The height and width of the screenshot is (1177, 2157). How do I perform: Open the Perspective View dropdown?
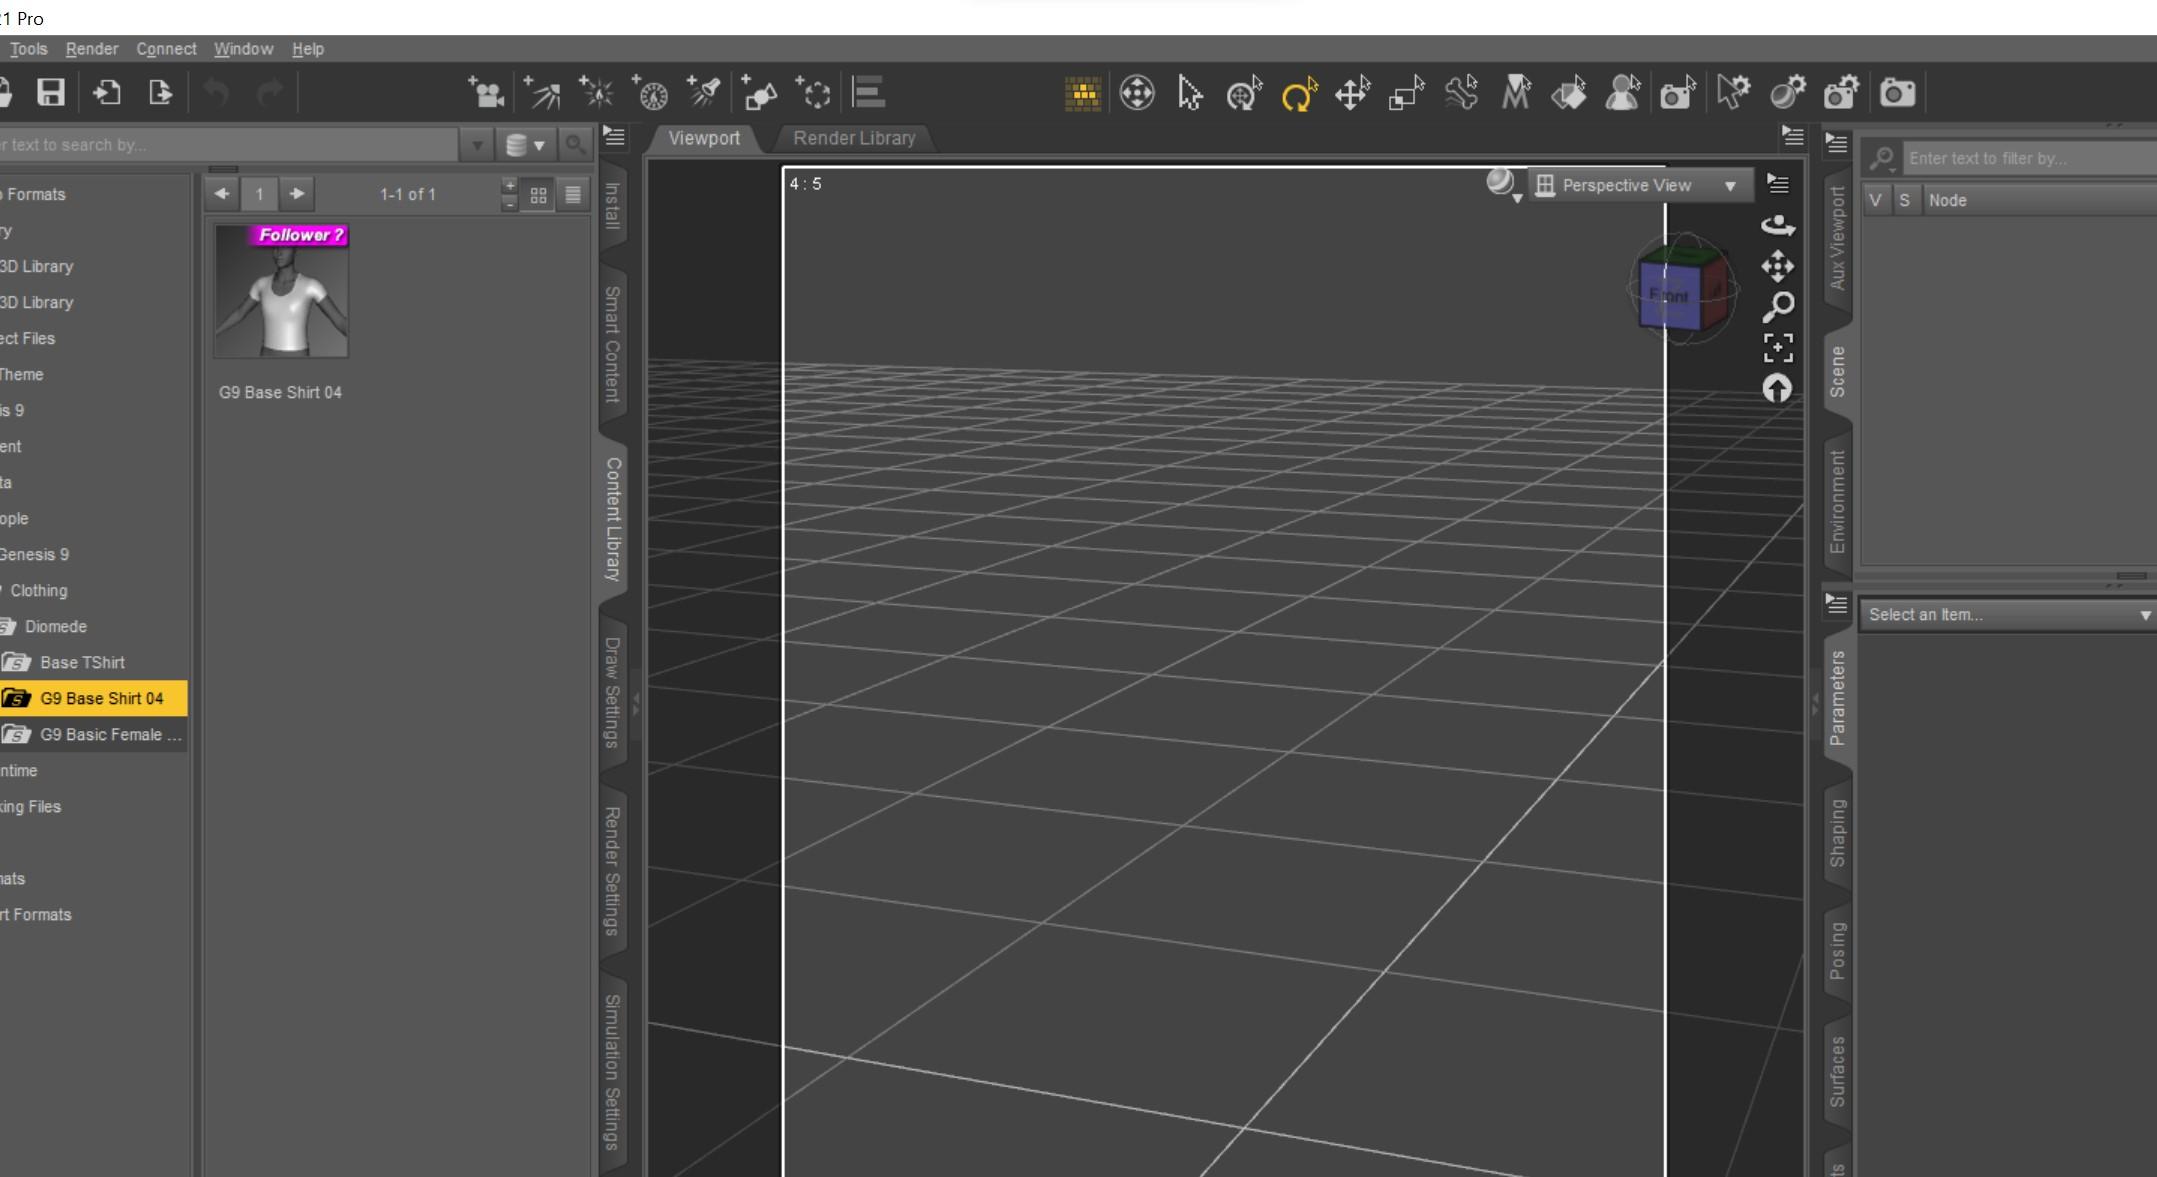click(x=1639, y=185)
